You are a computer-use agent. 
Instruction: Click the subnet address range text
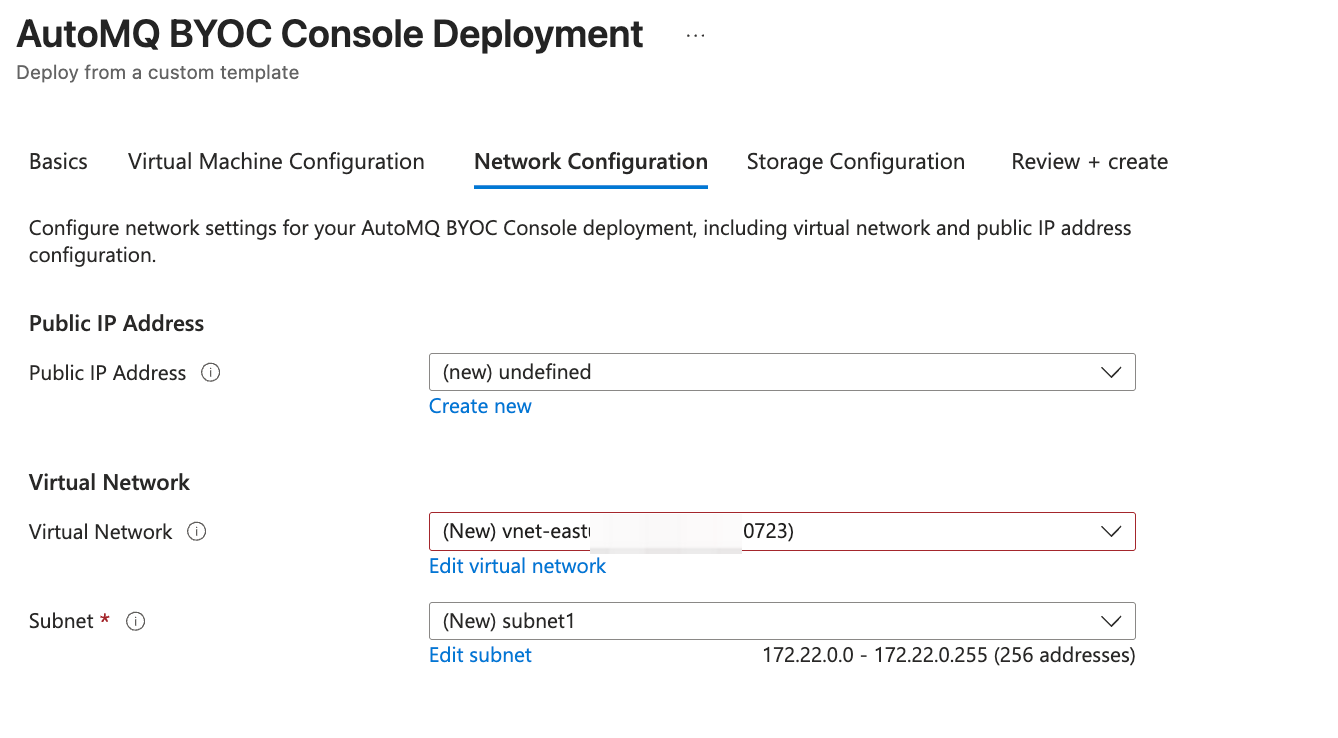(x=948, y=656)
